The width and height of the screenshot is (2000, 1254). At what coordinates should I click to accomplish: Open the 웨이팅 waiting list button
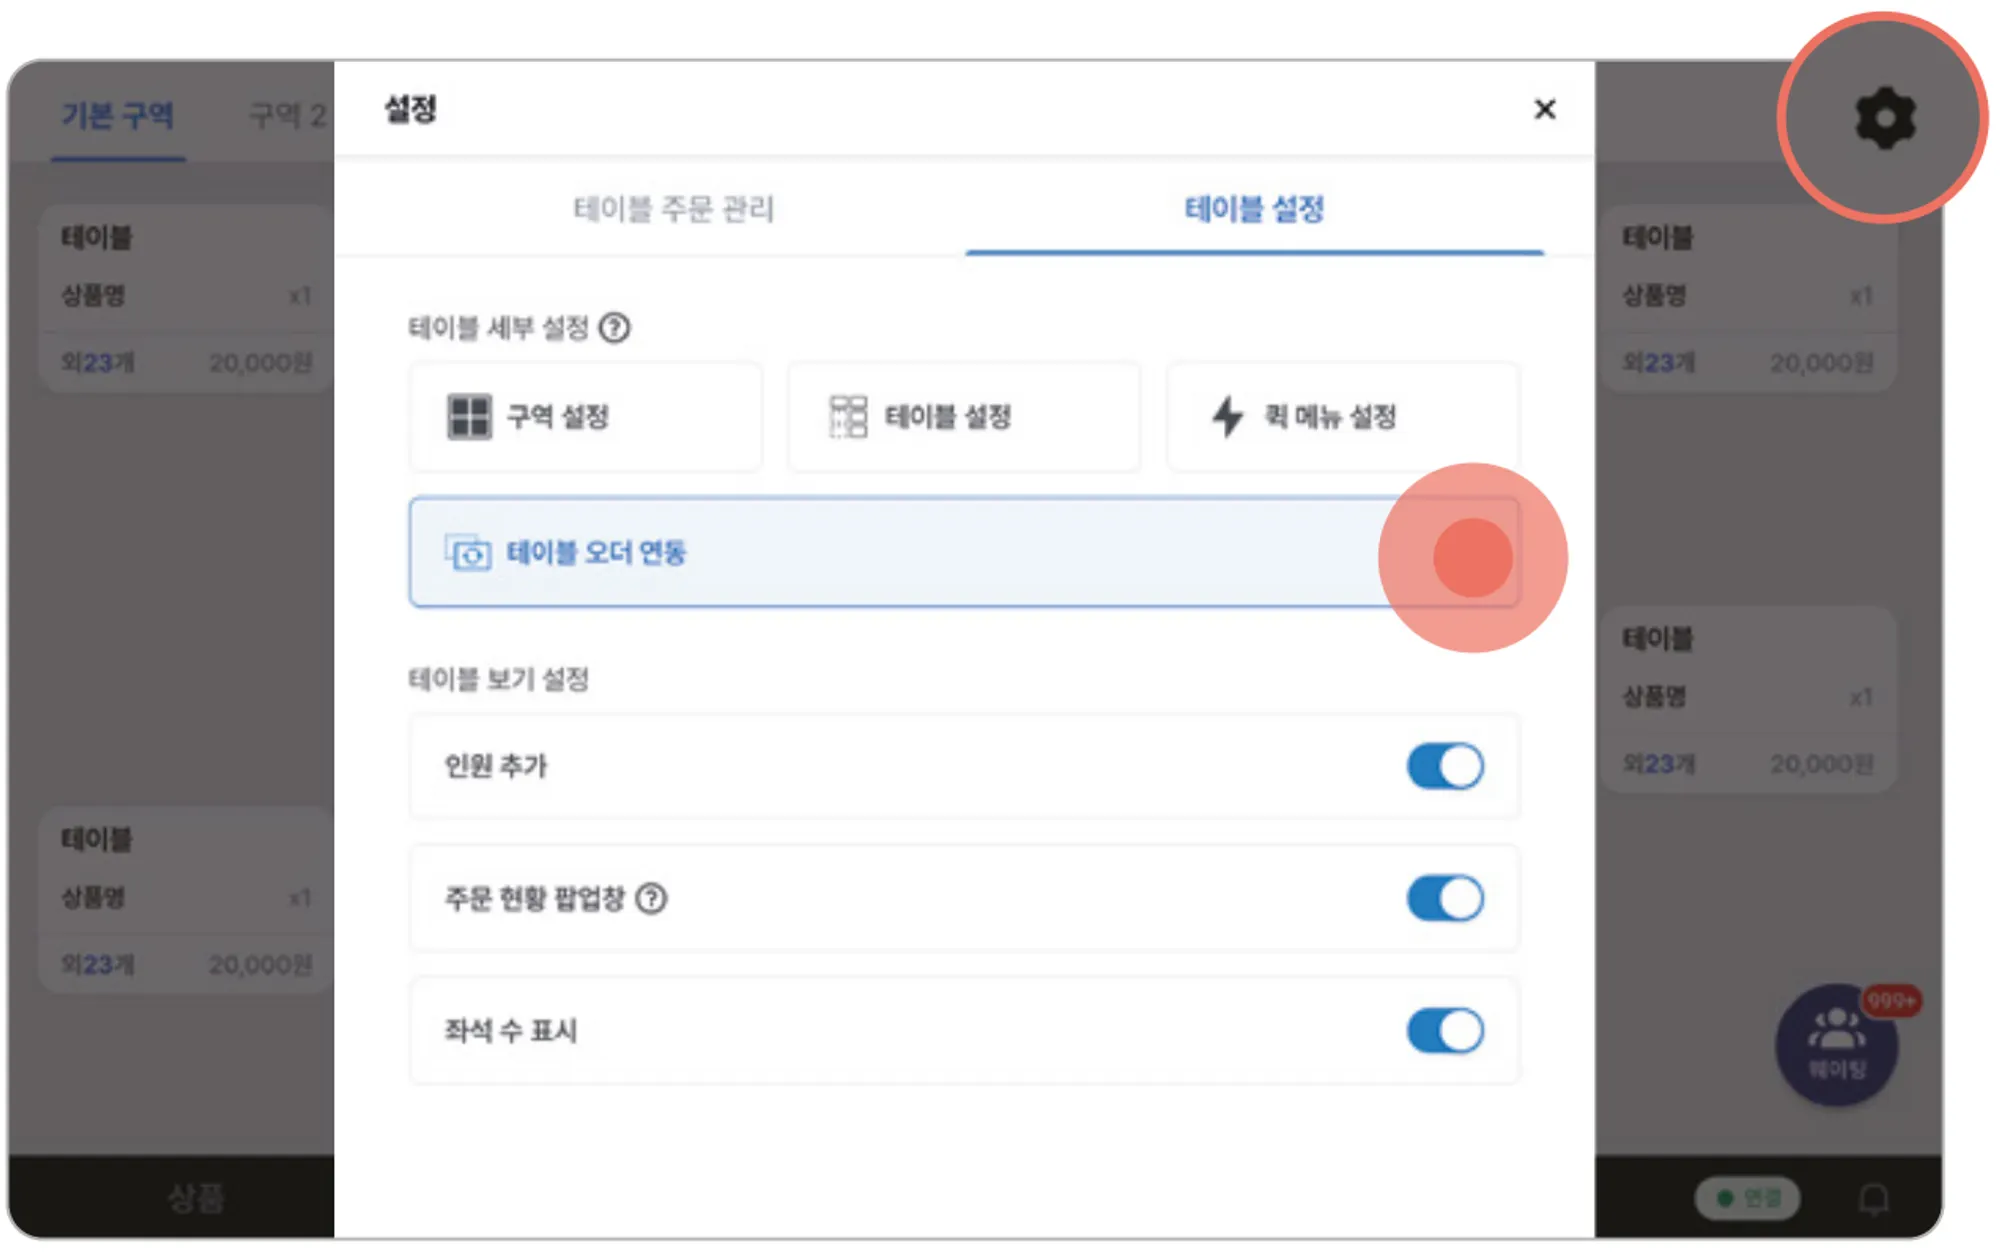(x=1837, y=1045)
